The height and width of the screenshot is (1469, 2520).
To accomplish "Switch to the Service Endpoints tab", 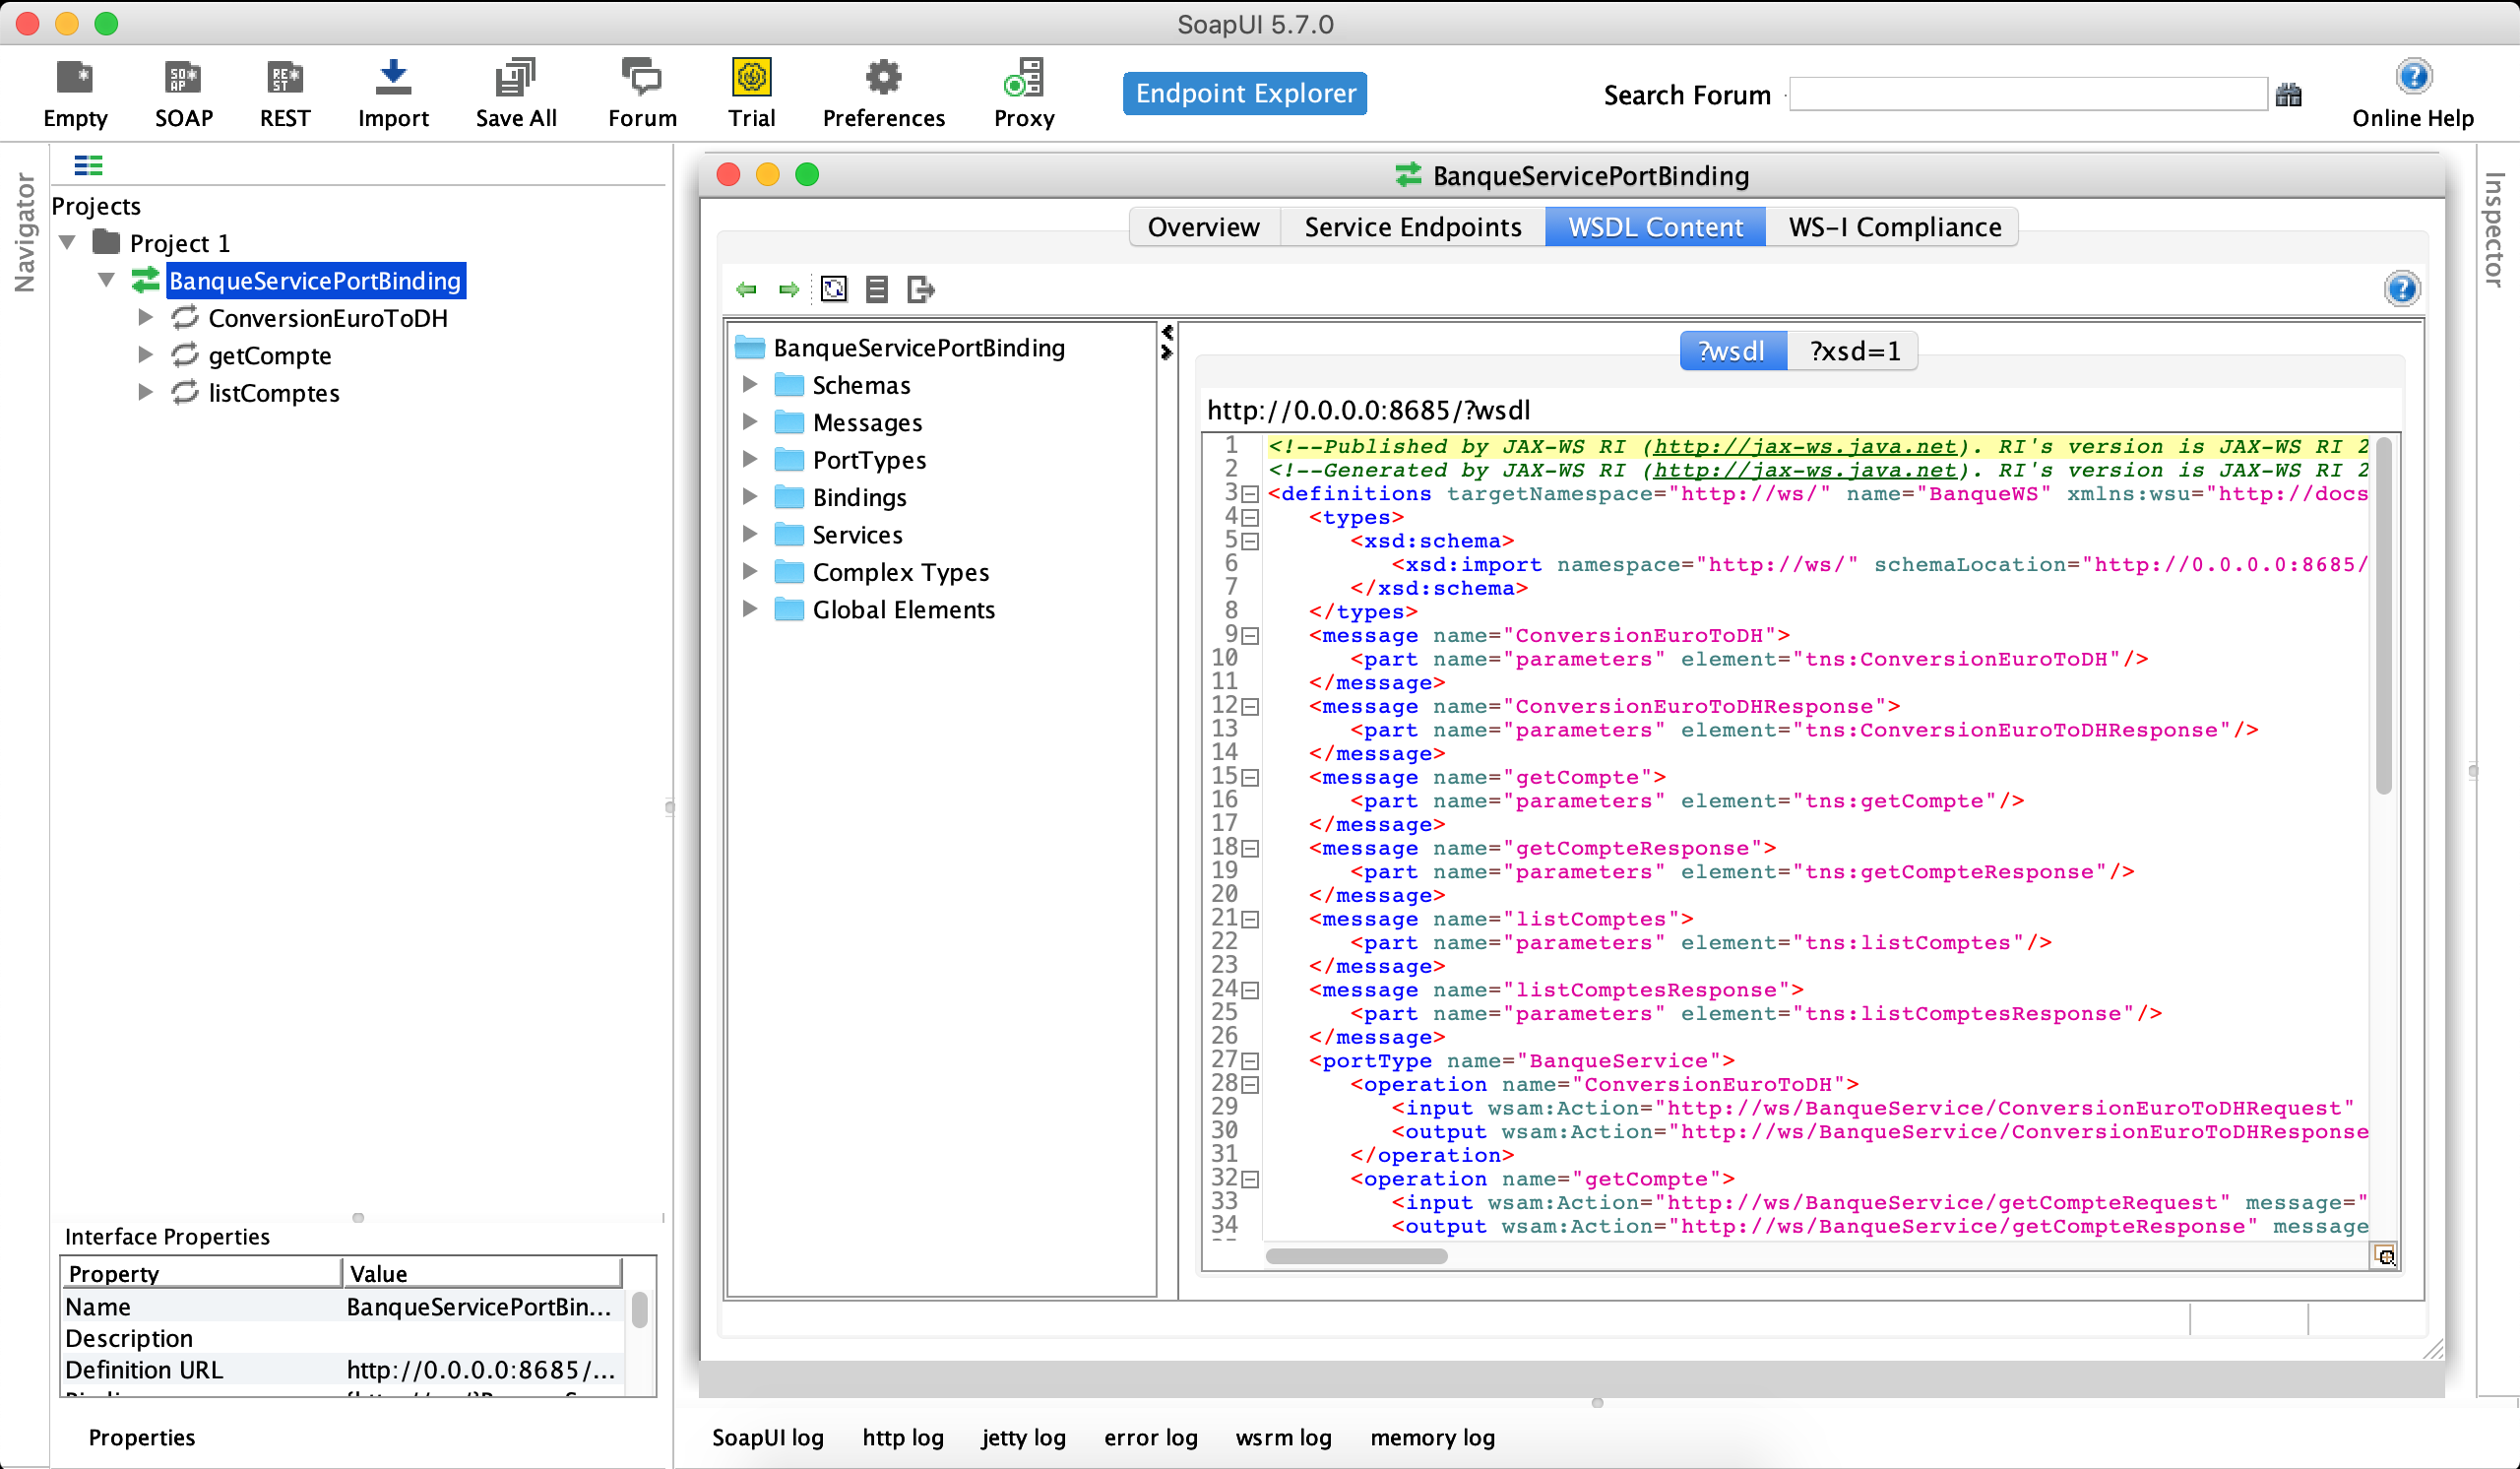I will pyautogui.click(x=1412, y=227).
